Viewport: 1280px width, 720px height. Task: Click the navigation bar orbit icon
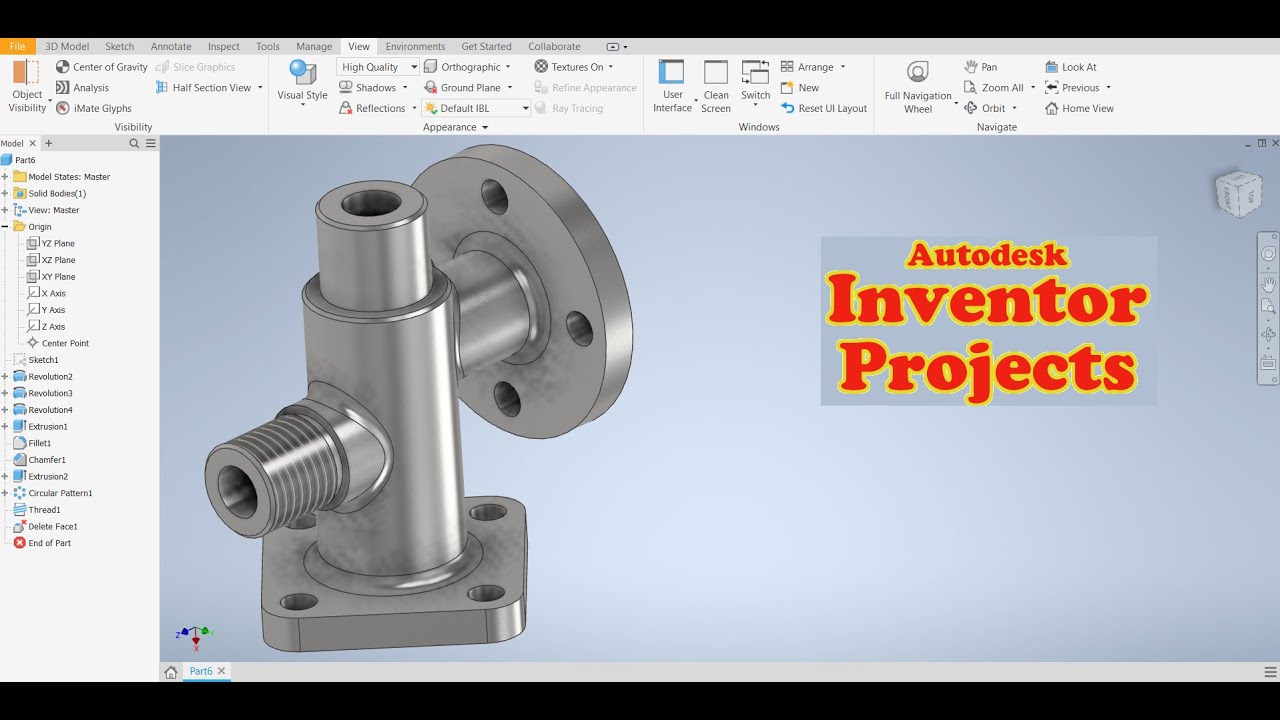pyautogui.click(x=1268, y=335)
